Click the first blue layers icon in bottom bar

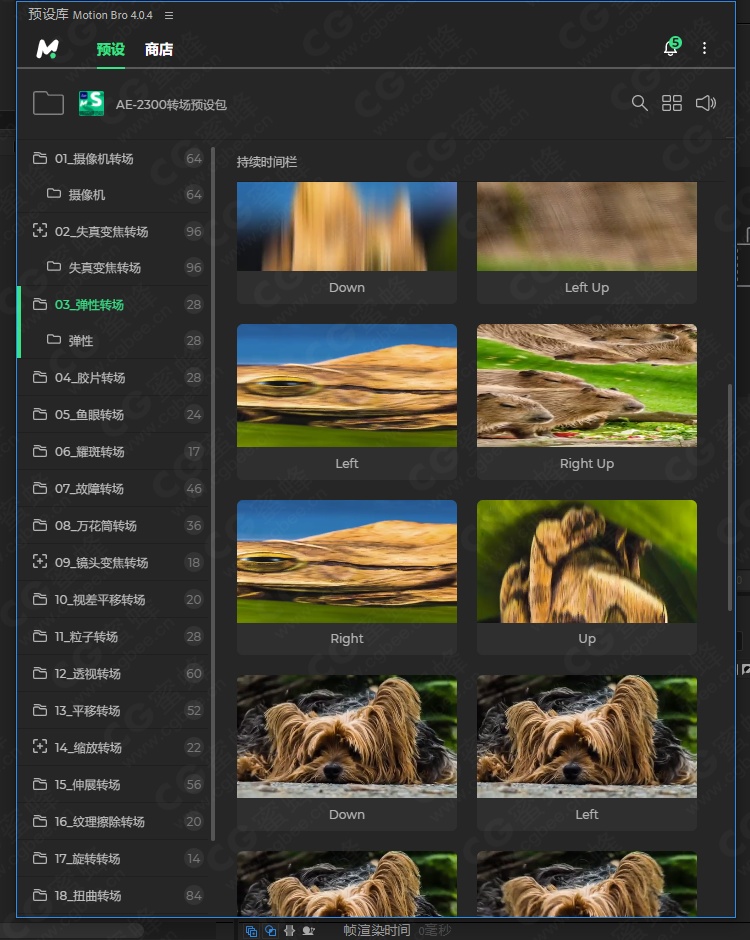pyautogui.click(x=251, y=930)
